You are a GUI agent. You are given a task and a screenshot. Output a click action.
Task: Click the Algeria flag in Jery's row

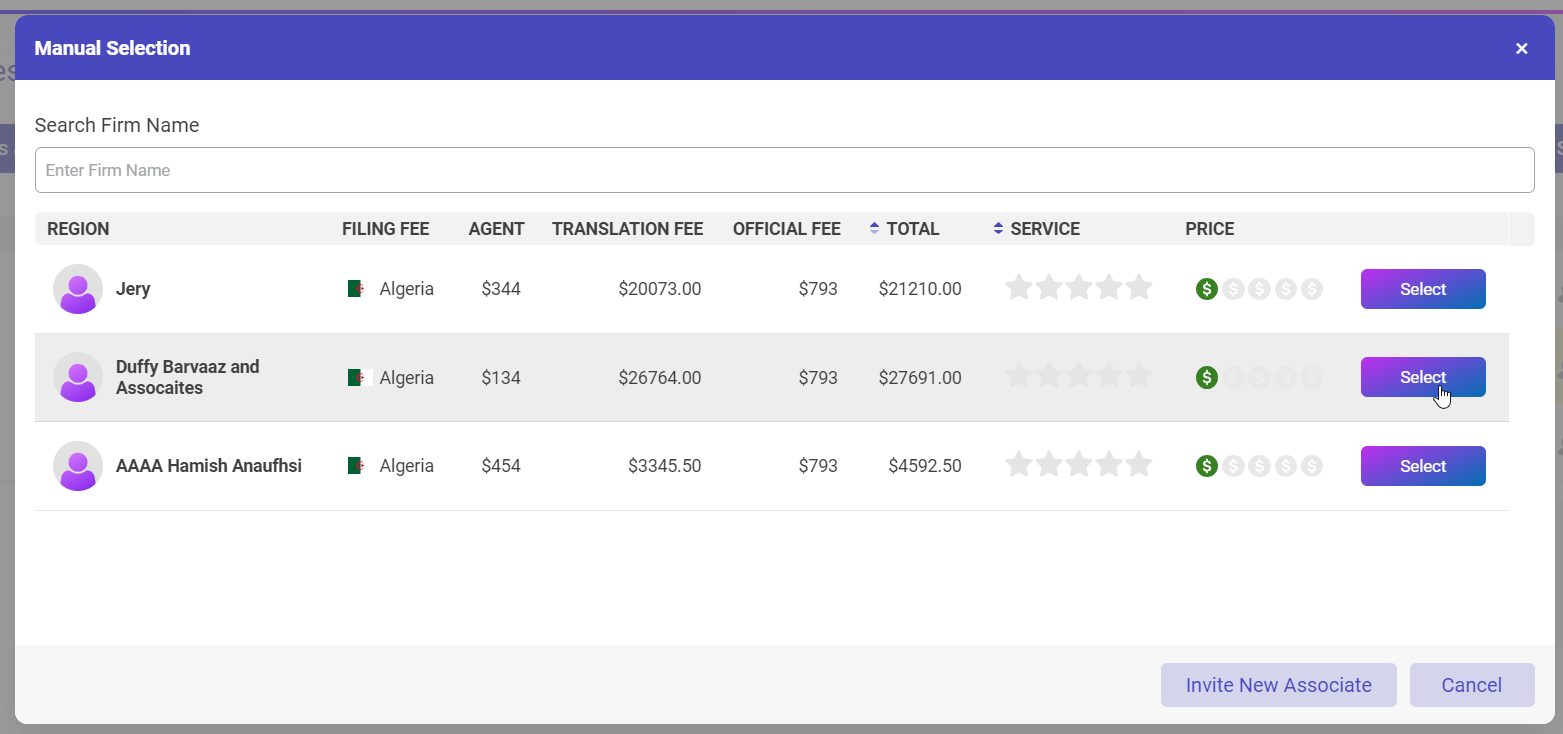[x=357, y=289]
